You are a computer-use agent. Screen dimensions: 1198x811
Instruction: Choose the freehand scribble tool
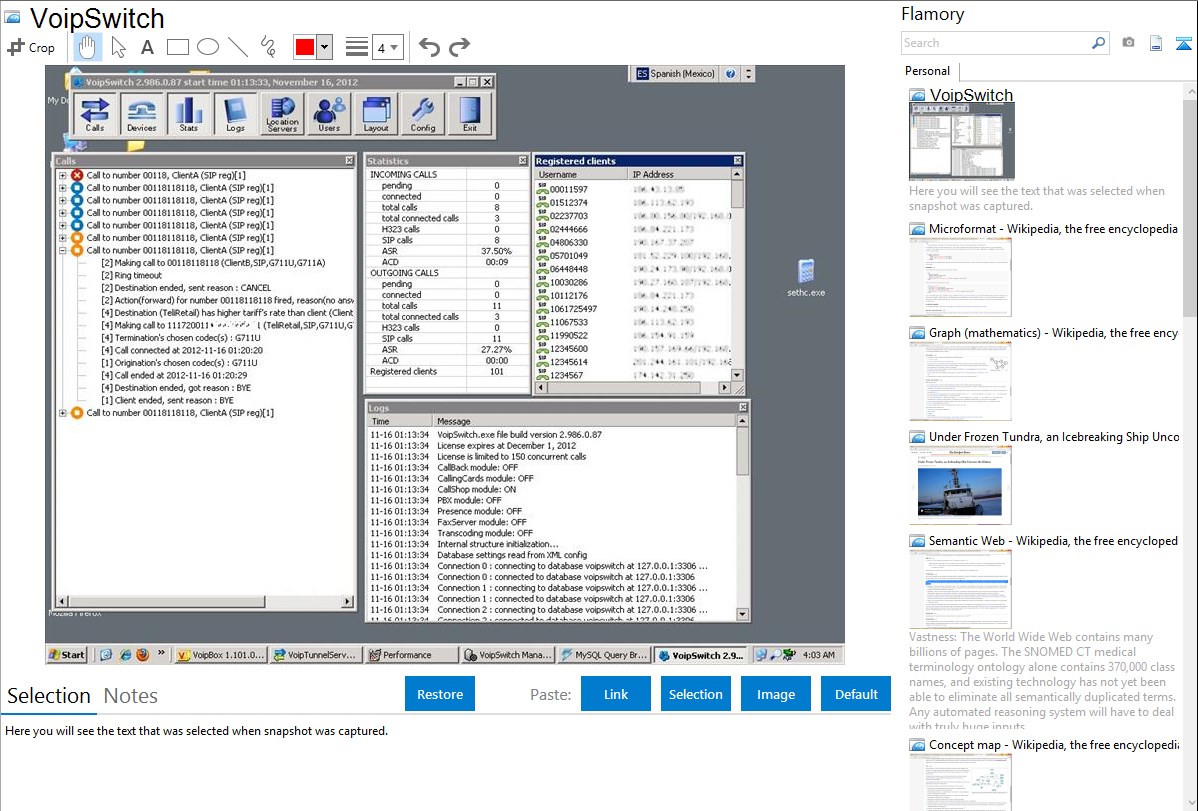(267, 47)
